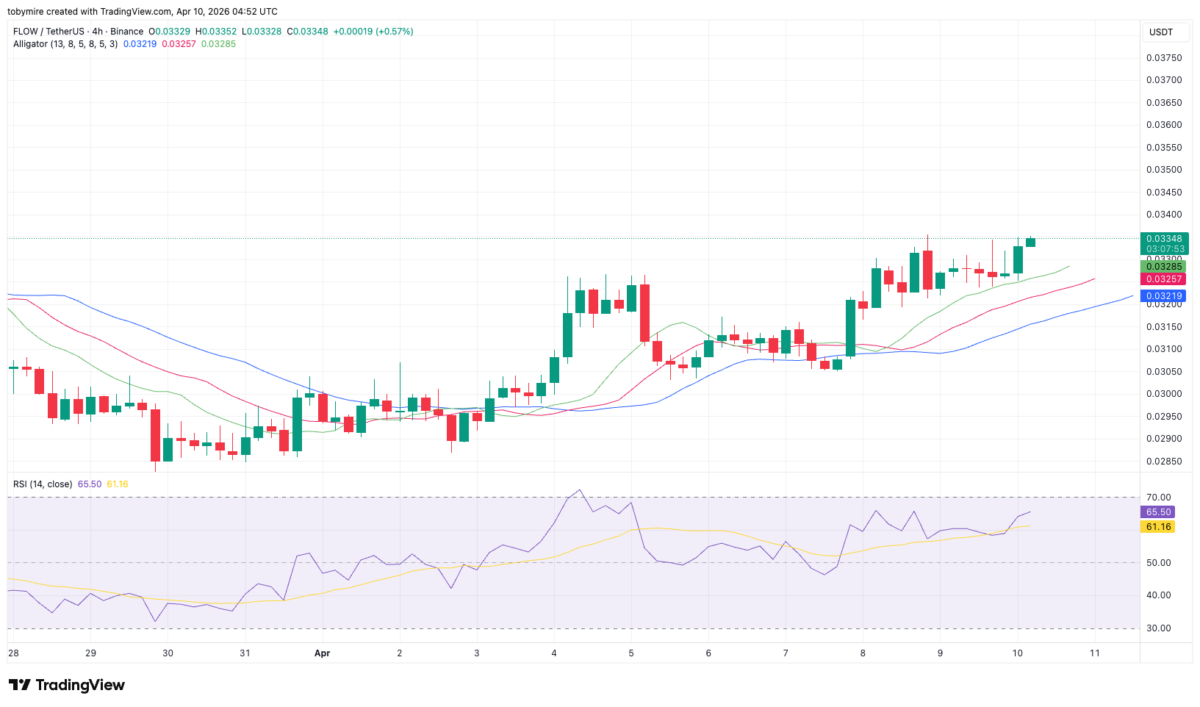Click the countdown timer 03:07:53 on the price tag

point(1164,248)
